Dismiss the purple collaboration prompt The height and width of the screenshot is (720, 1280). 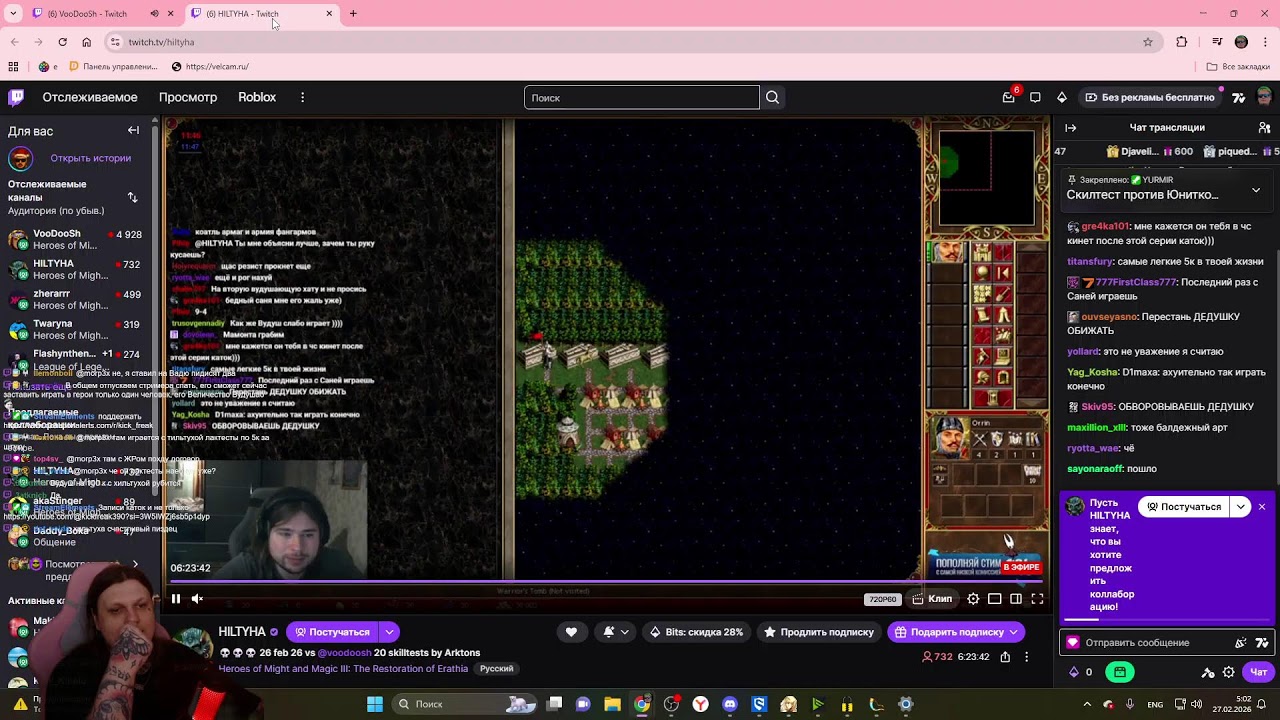pyautogui.click(x=1262, y=507)
